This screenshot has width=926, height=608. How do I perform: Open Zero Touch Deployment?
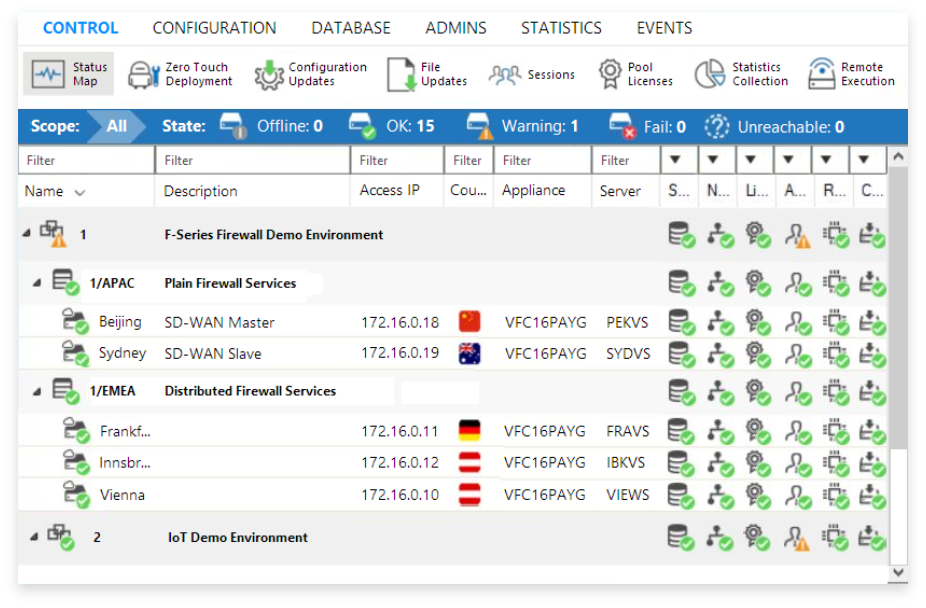point(180,74)
